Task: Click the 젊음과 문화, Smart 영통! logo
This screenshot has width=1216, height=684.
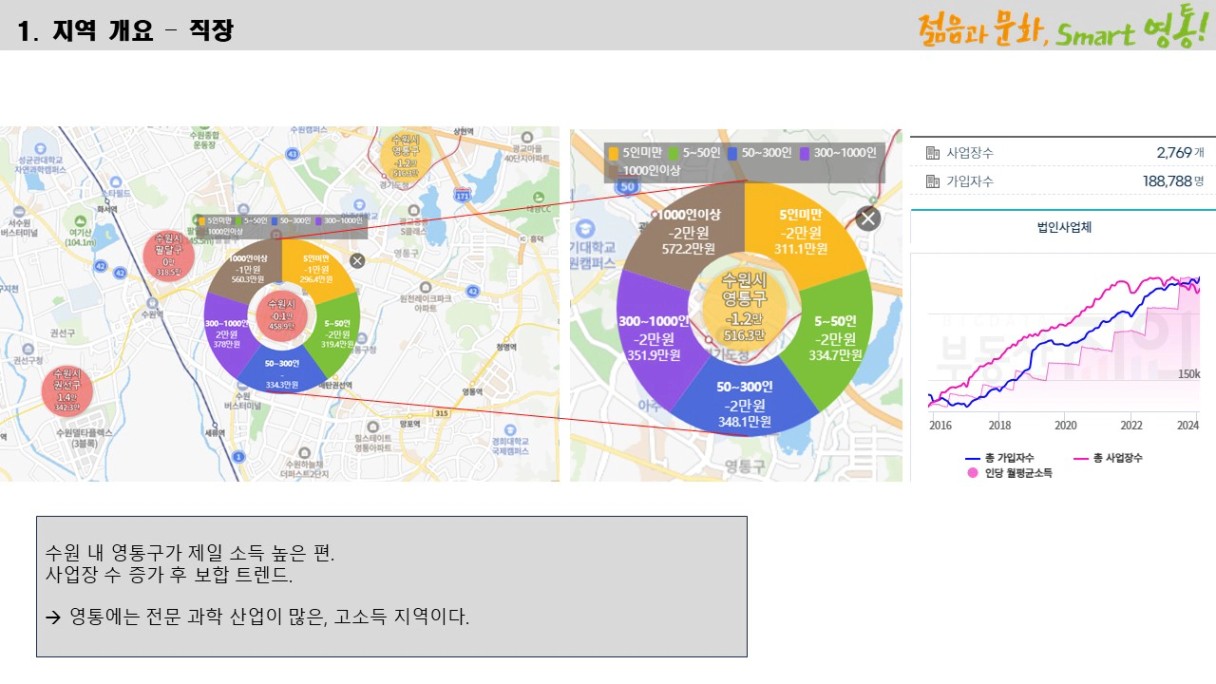Action: pyautogui.click(x=1063, y=28)
